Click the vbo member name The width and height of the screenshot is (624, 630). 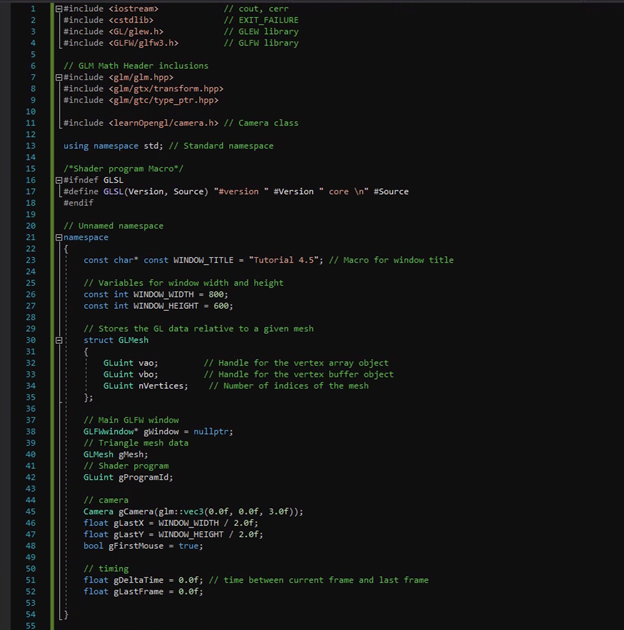(146, 374)
